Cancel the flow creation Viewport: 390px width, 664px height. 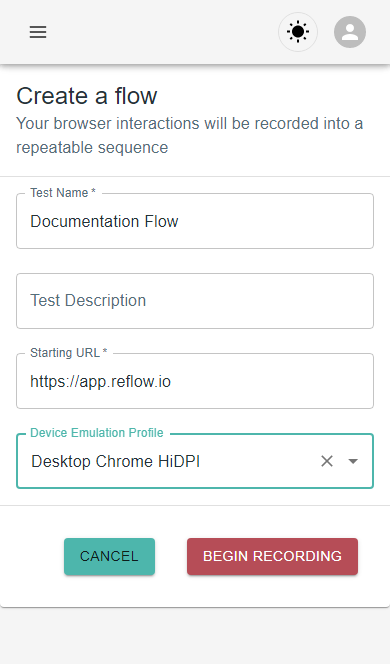pos(109,556)
